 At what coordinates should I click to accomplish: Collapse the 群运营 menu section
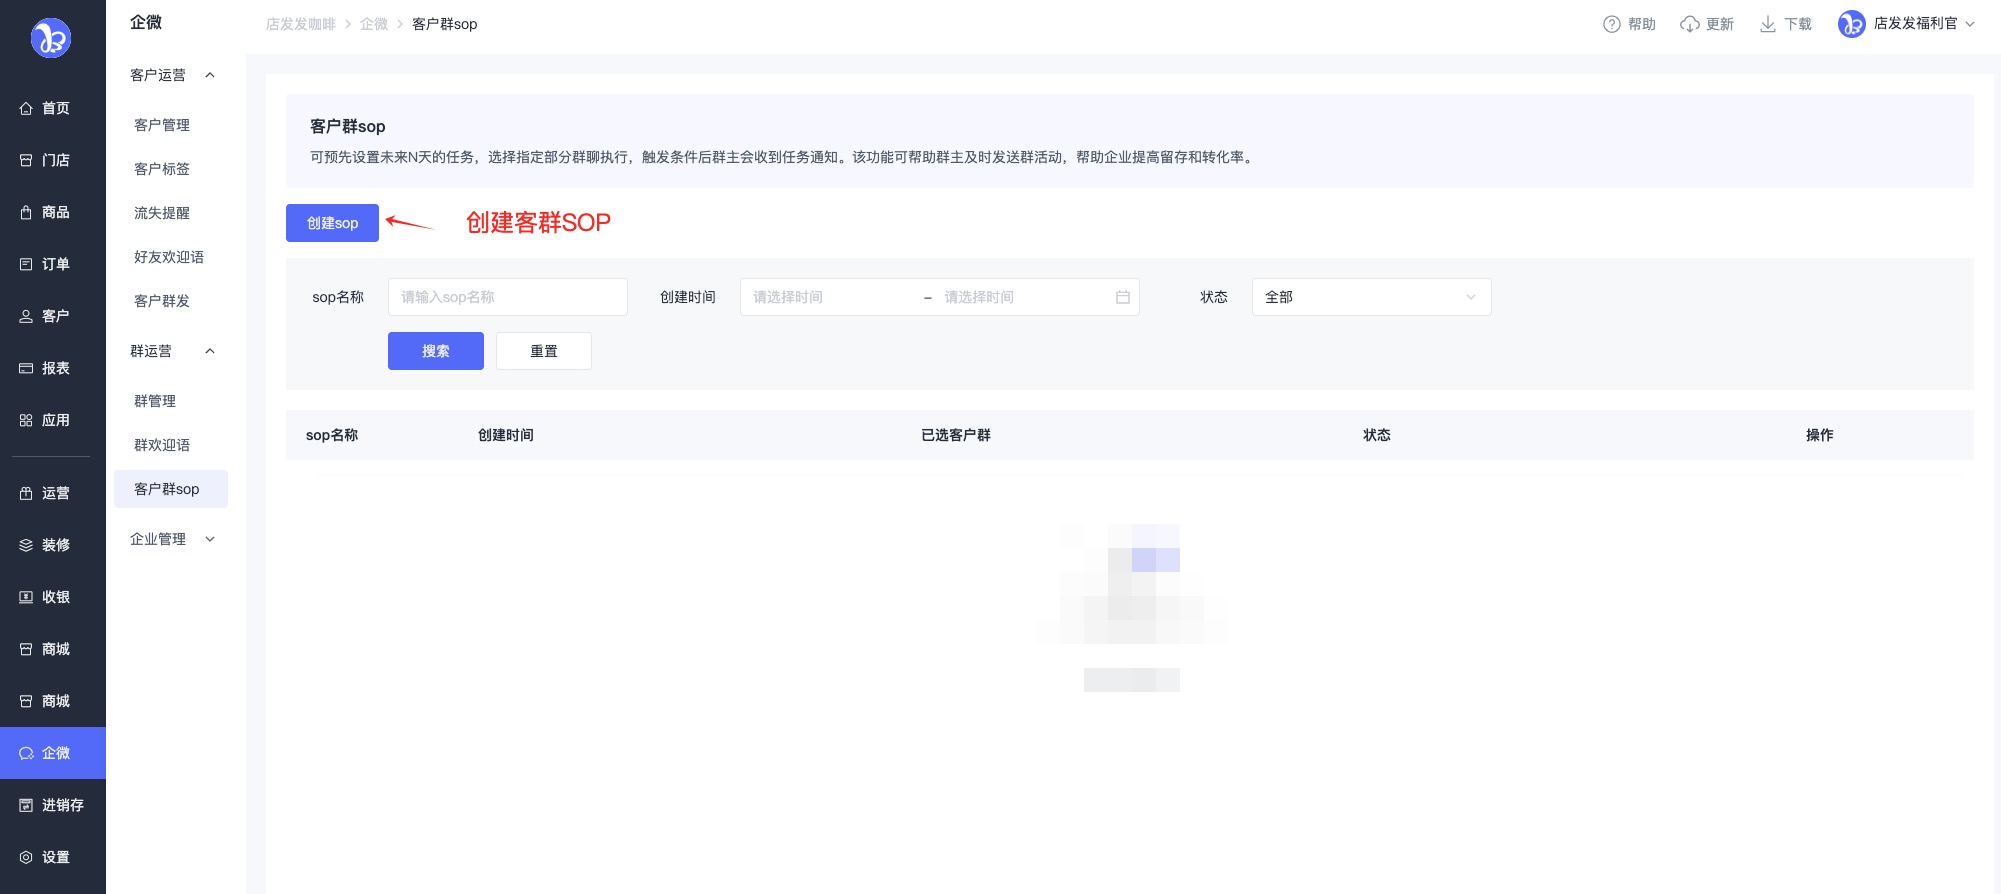click(210, 351)
